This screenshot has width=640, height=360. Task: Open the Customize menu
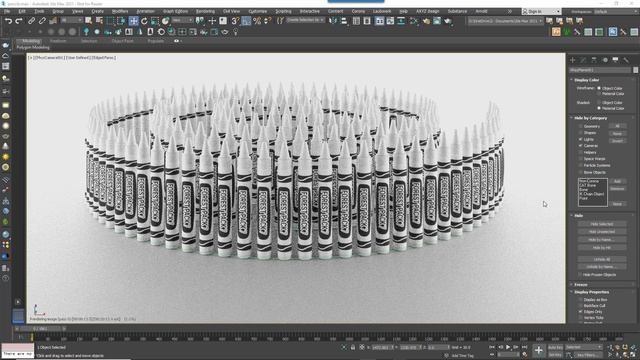click(x=258, y=11)
